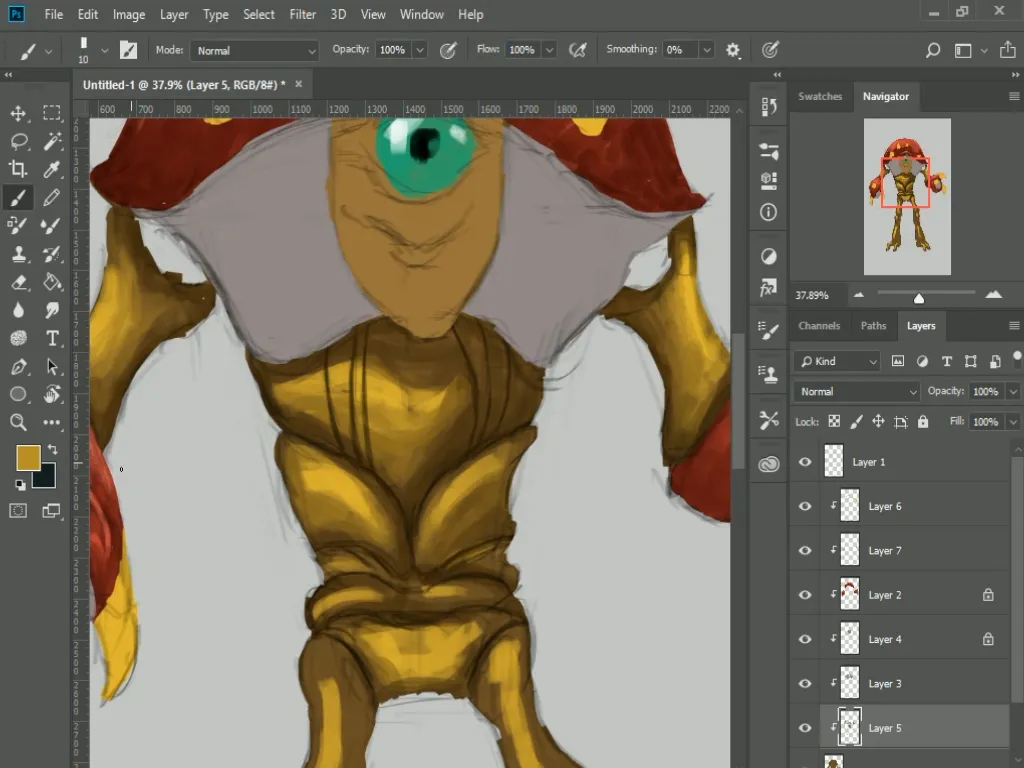Switch to the Channels tab
The width and height of the screenshot is (1024, 768).
click(x=819, y=326)
